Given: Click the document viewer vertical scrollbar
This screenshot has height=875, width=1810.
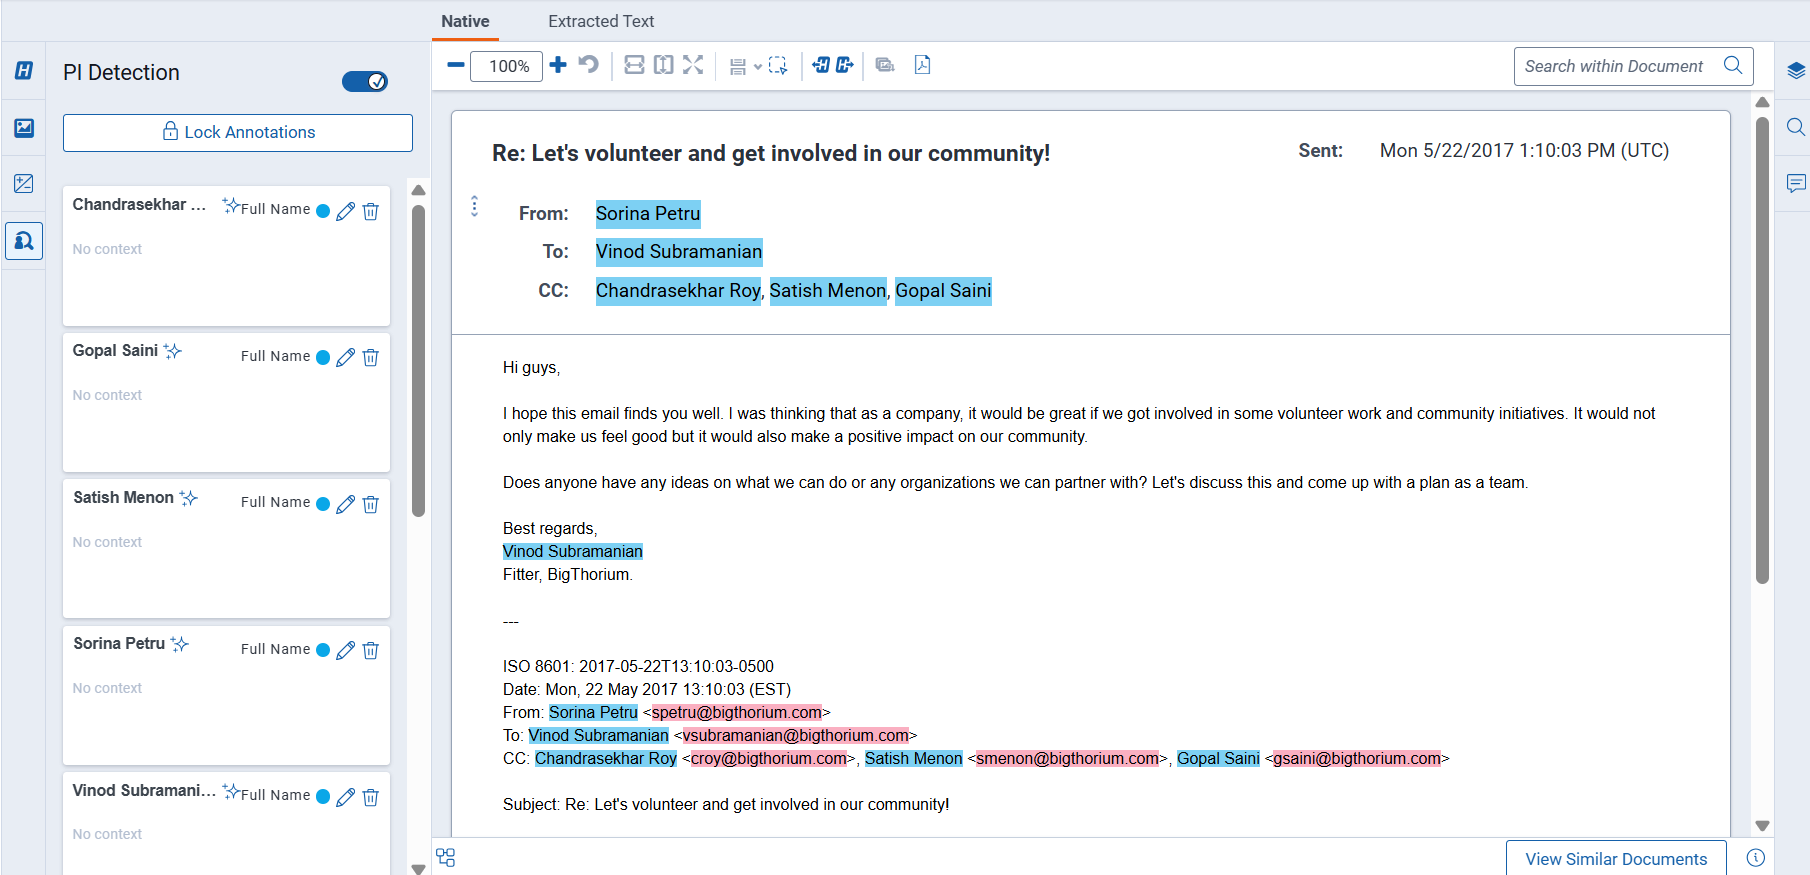Looking at the screenshot, I should click(1762, 350).
